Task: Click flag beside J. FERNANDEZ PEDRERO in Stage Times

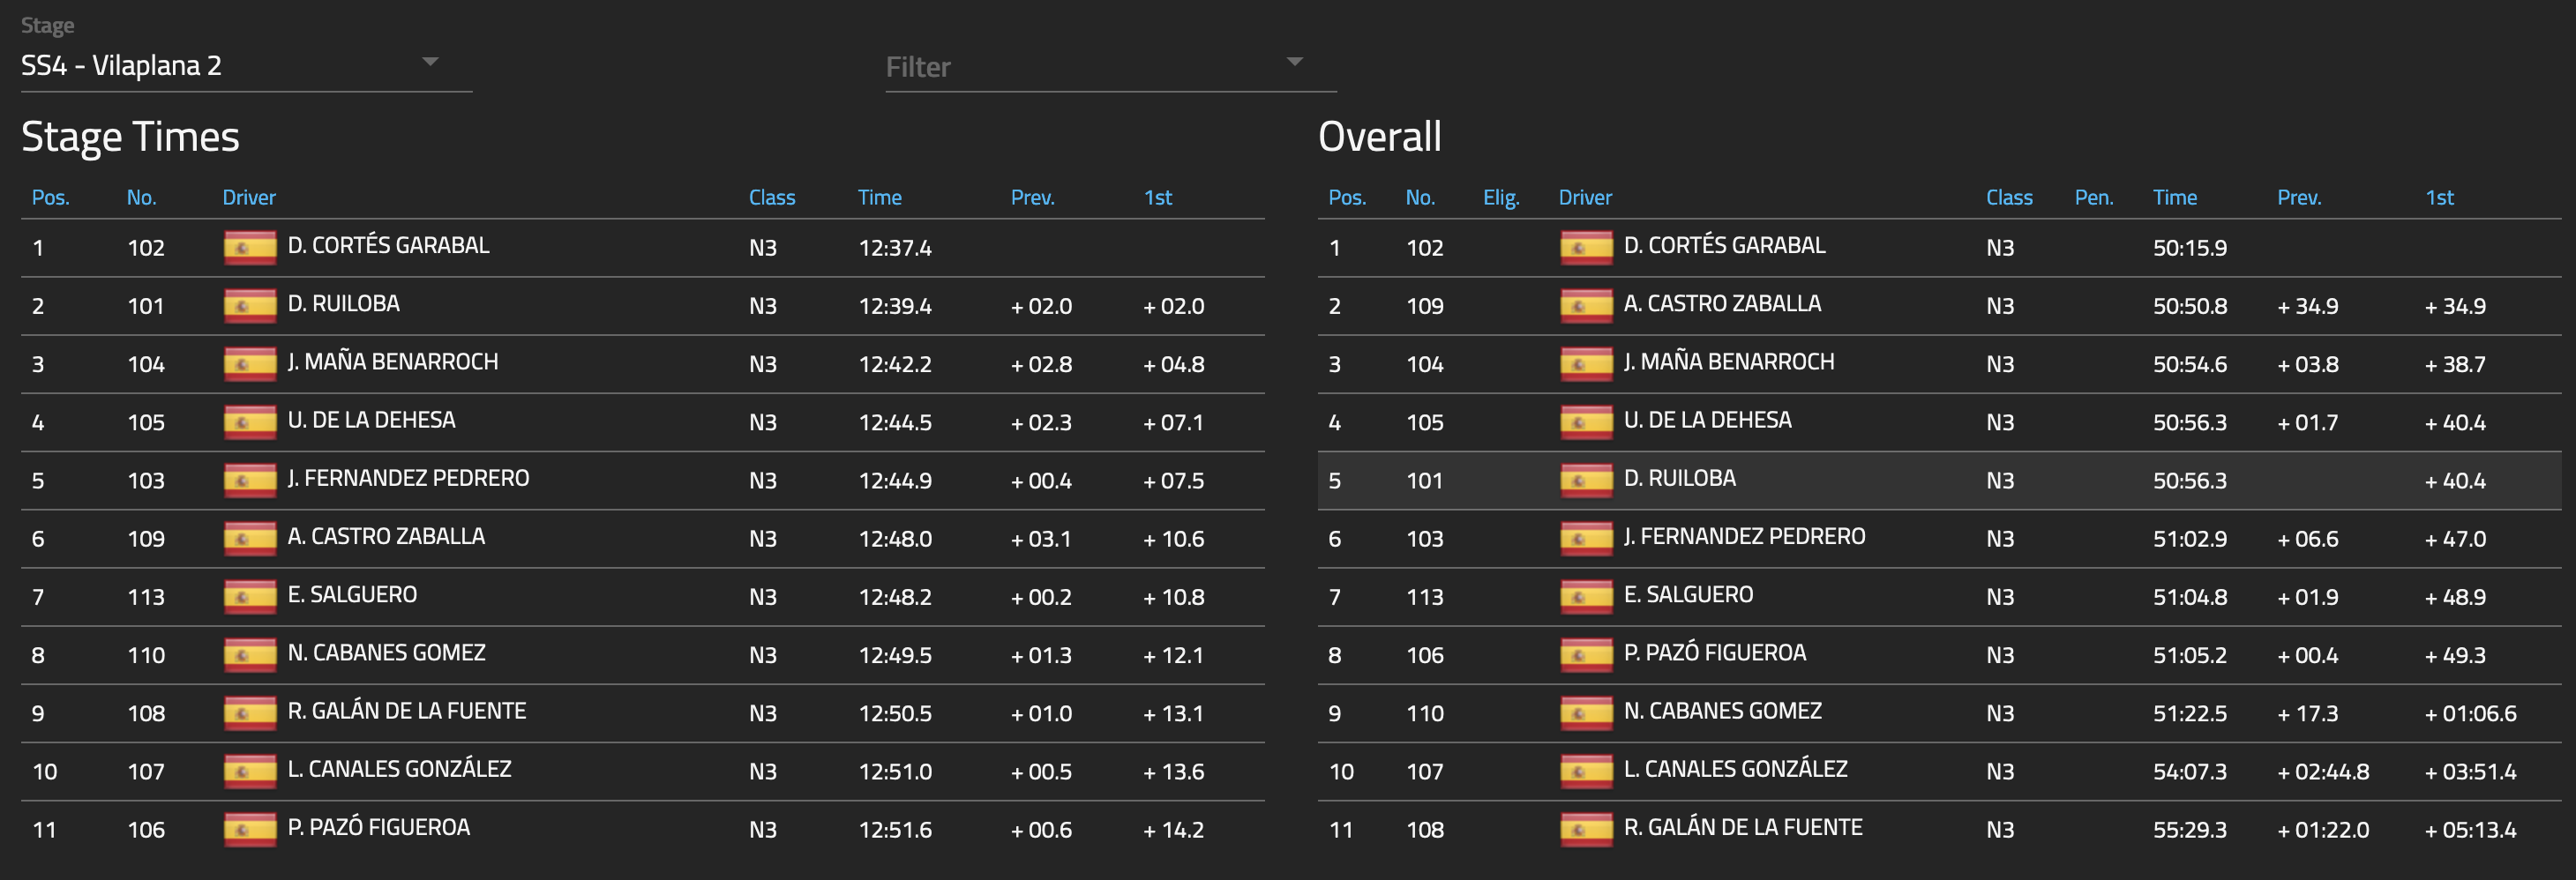Action: (x=250, y=480)
